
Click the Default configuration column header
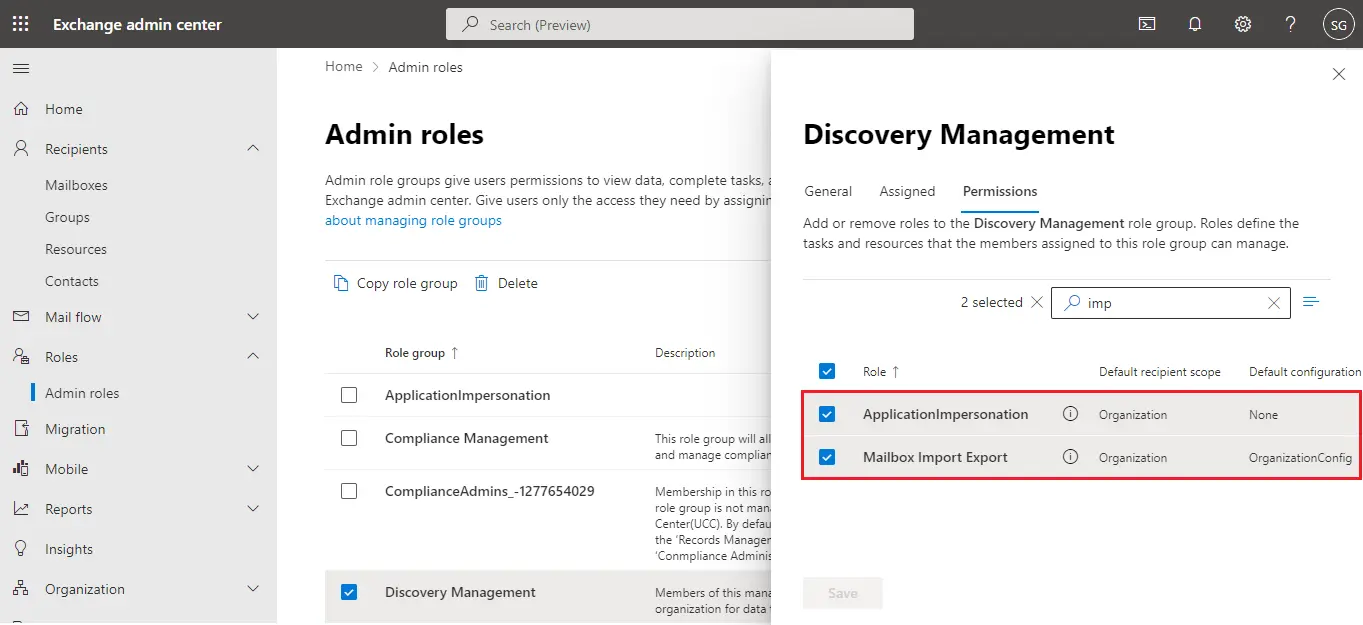tap(1305, 371)
